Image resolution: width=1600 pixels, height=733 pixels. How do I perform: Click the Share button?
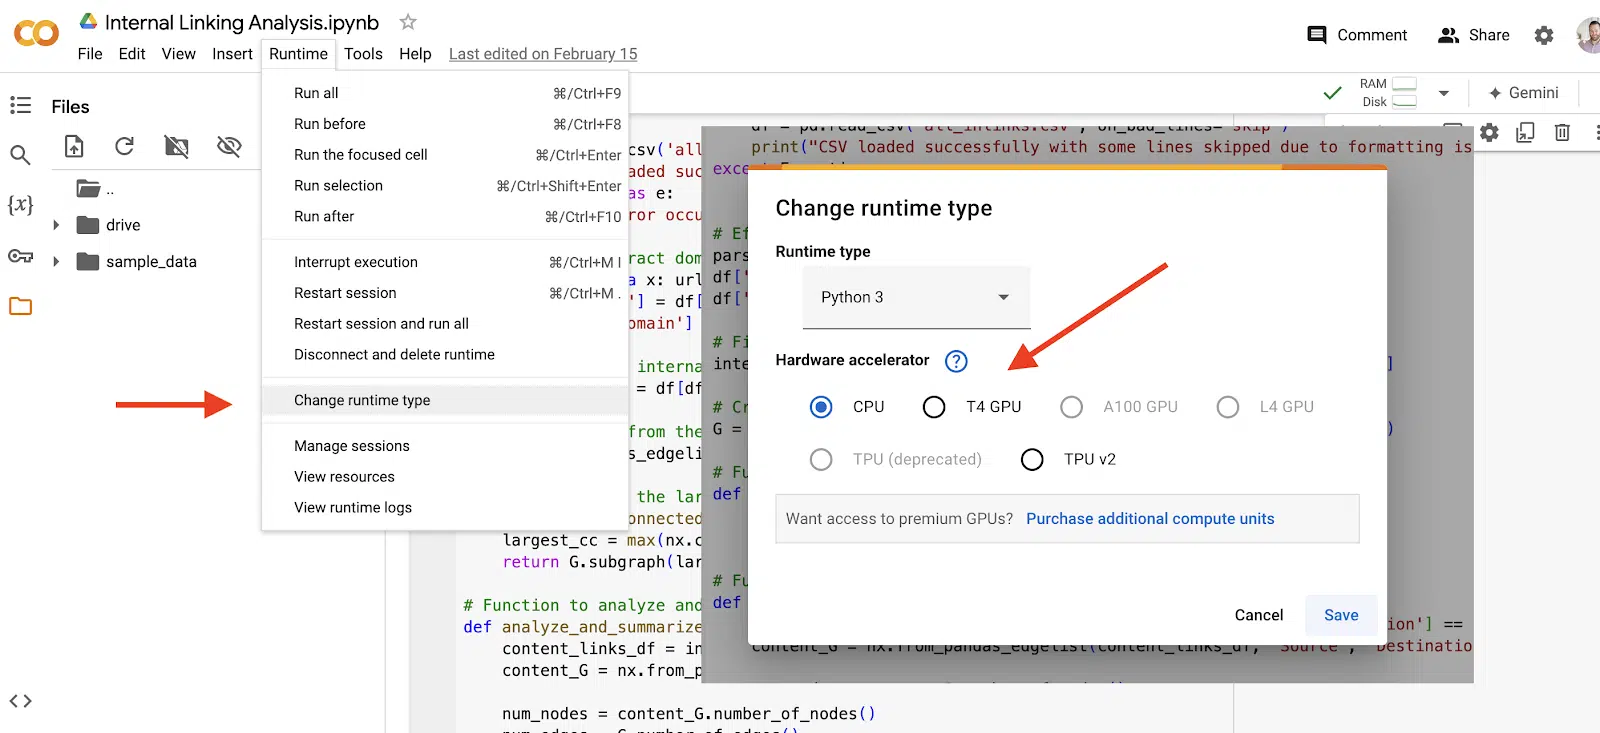tap(1474, 35)
